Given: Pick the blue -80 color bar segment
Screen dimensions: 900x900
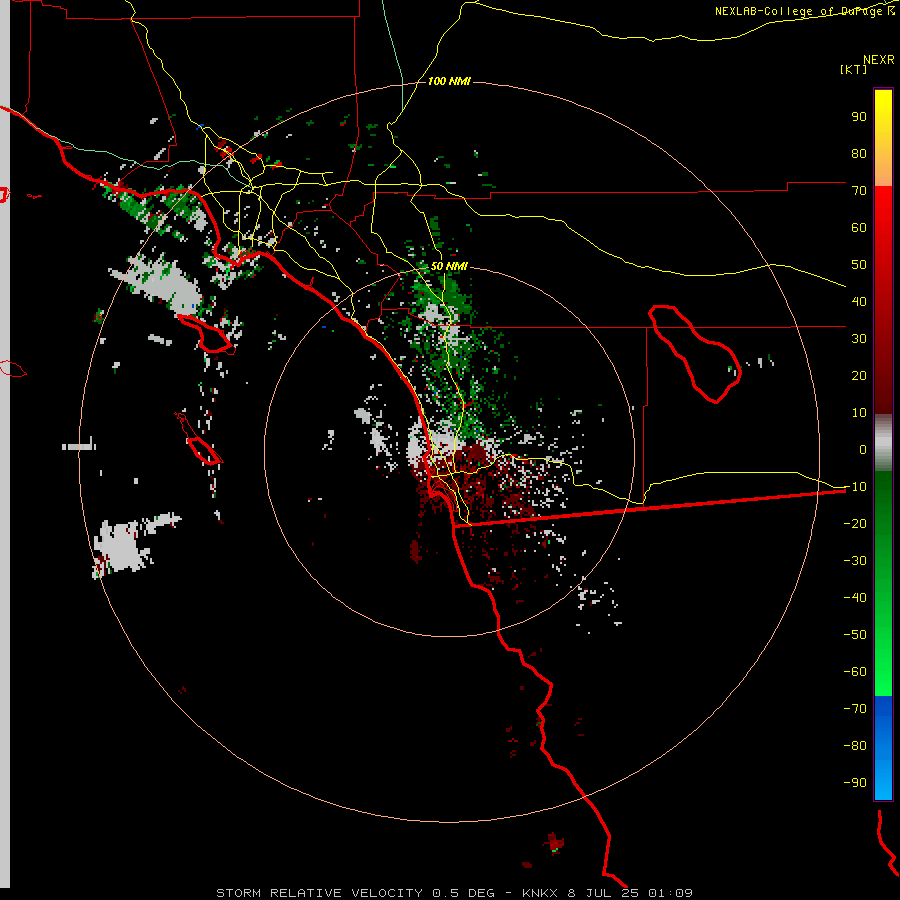Looking at the screenshot, I should point(883,746).
